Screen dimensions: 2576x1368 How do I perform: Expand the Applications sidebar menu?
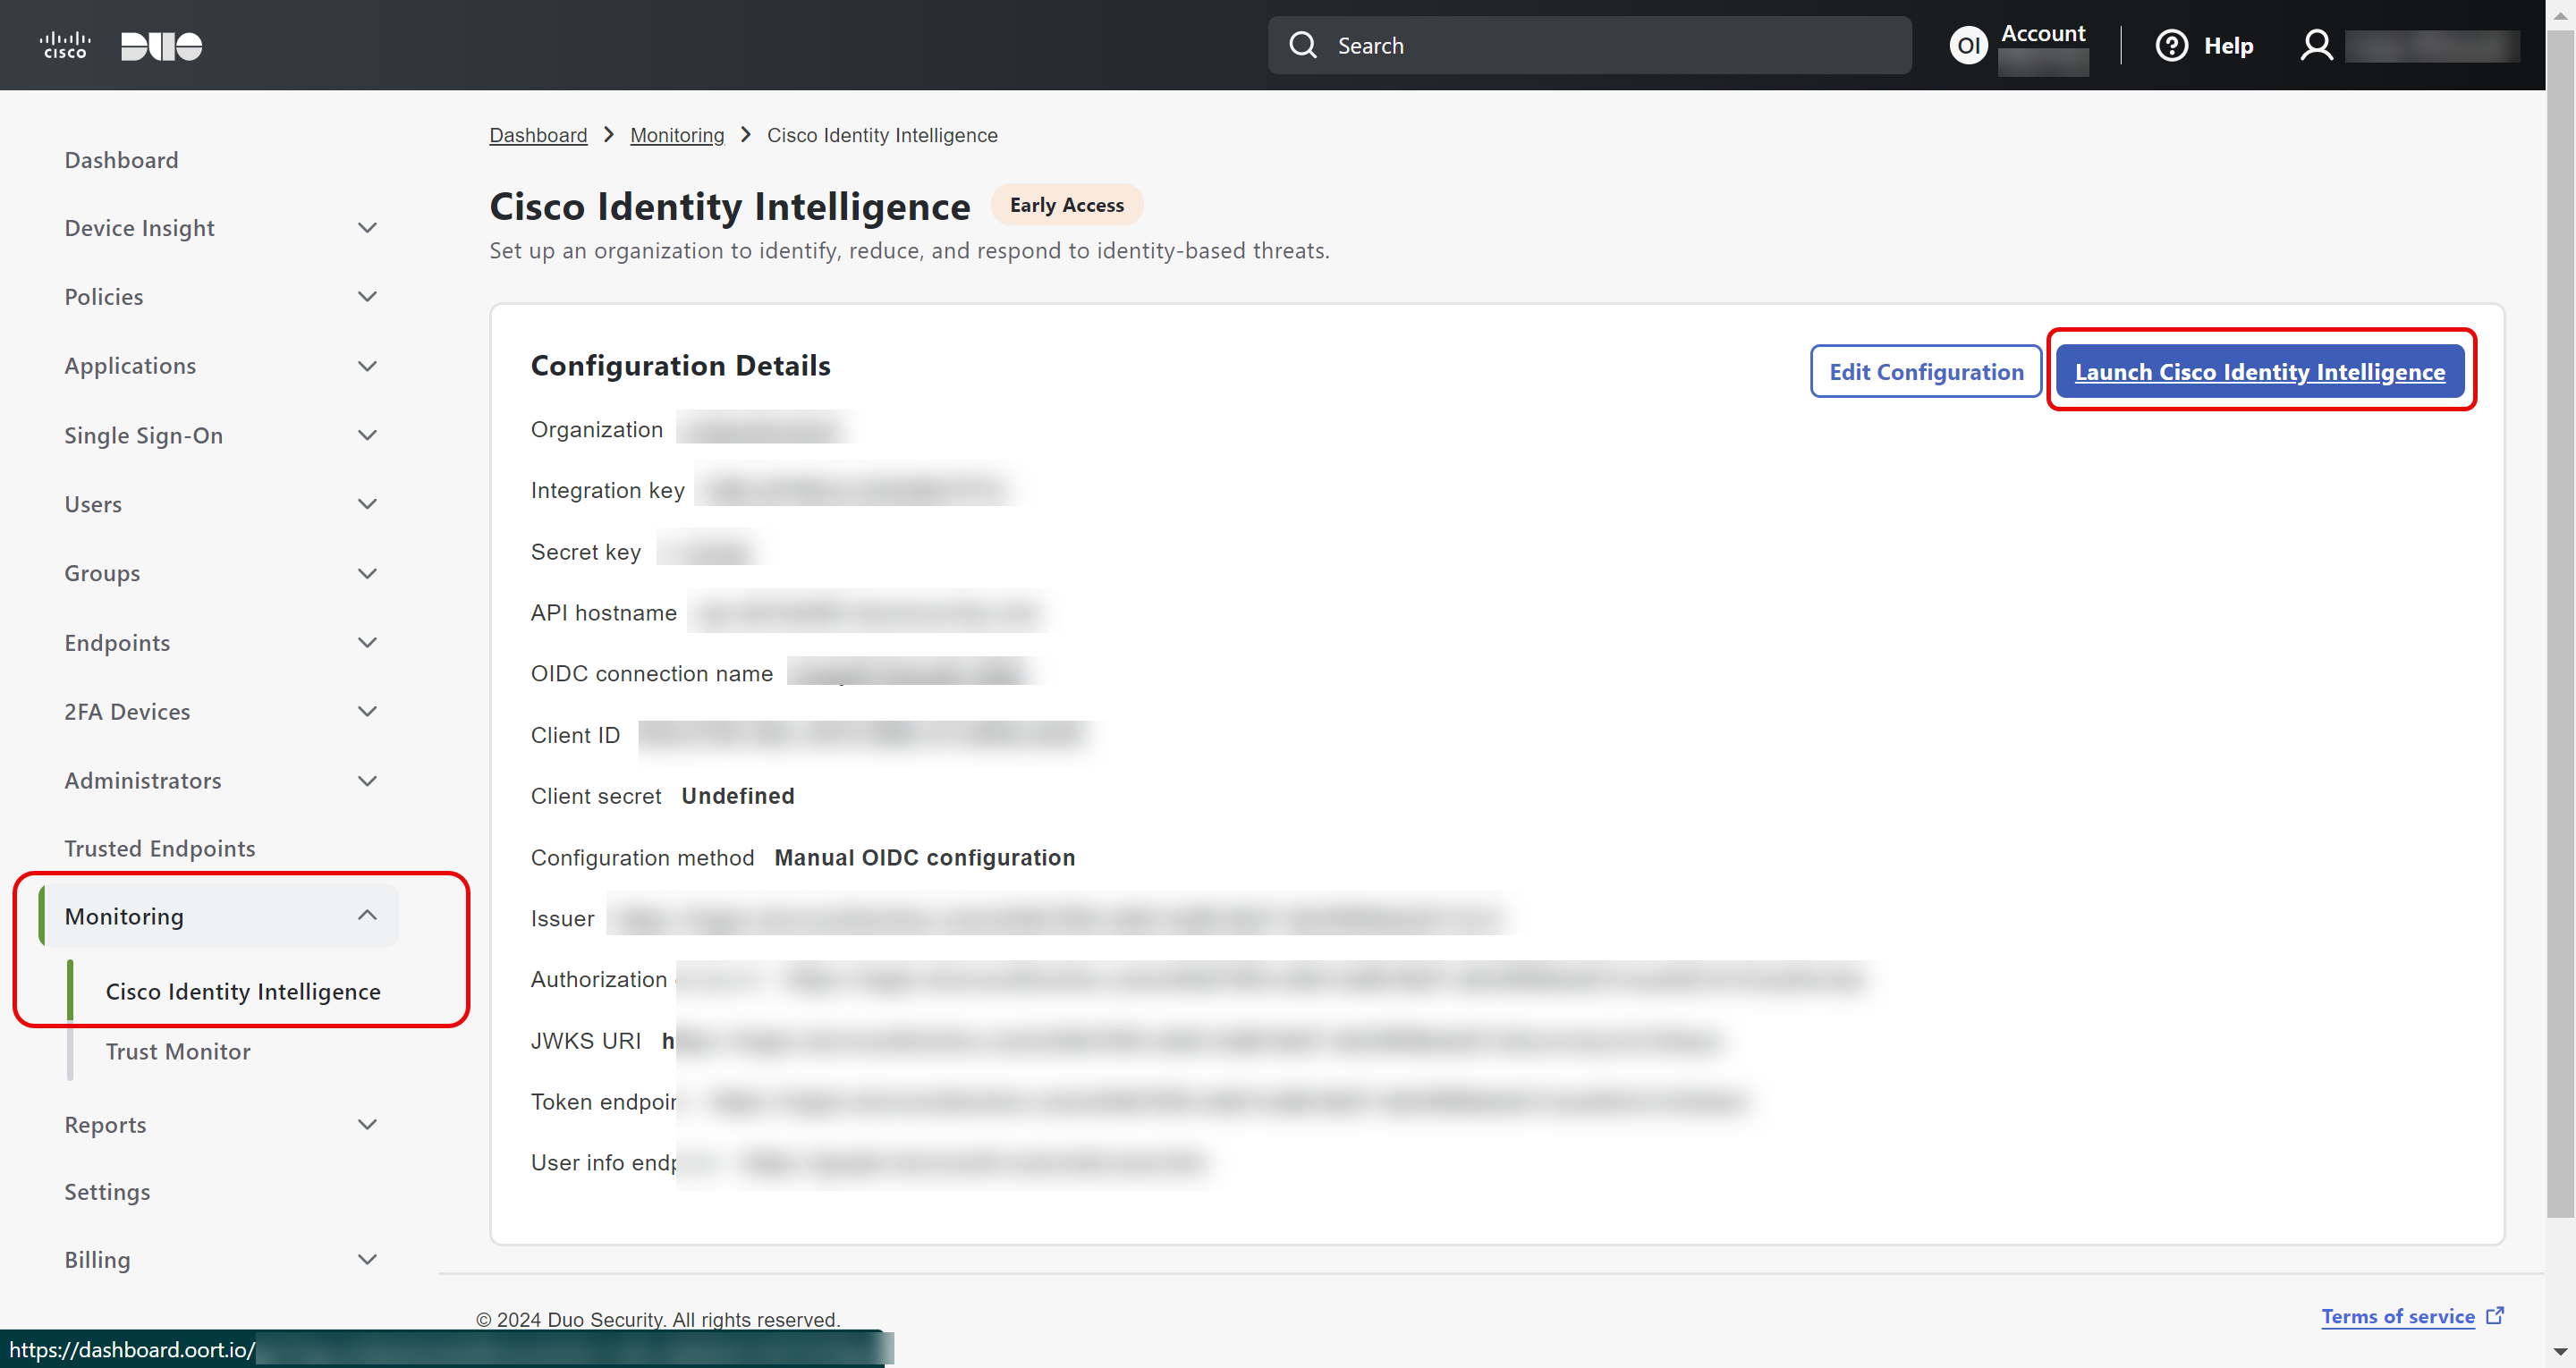[x=367, y=366]
